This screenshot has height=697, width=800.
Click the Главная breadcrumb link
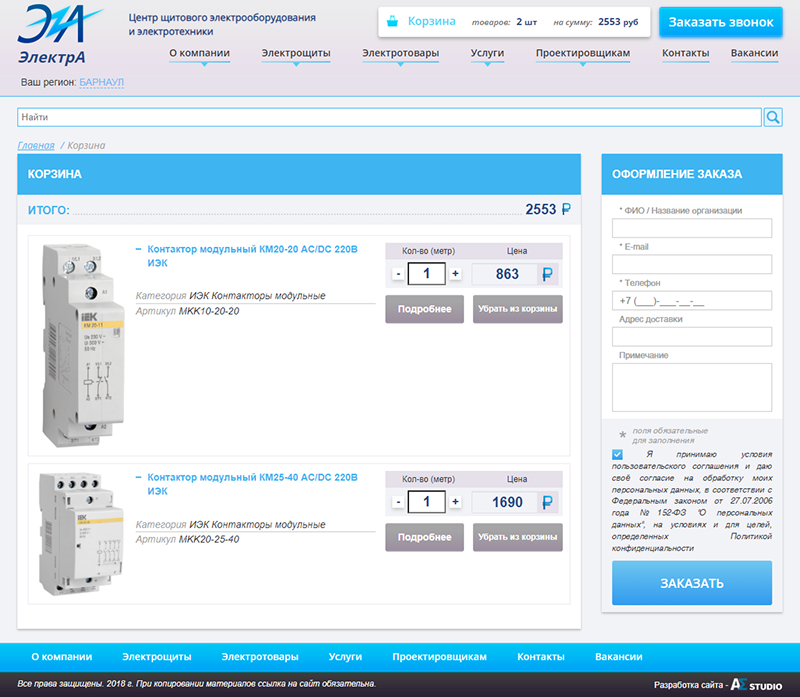click(x=36, y=146)
